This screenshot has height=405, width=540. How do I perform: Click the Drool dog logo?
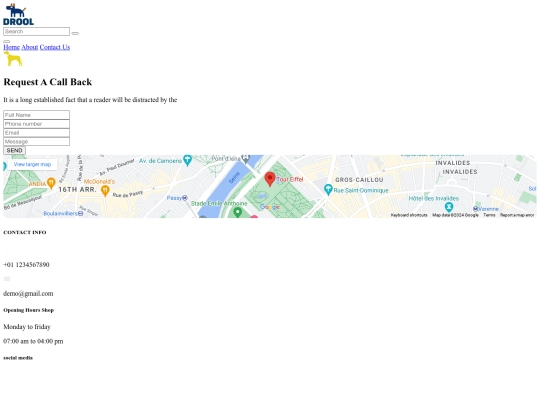[x=19, y=14]
